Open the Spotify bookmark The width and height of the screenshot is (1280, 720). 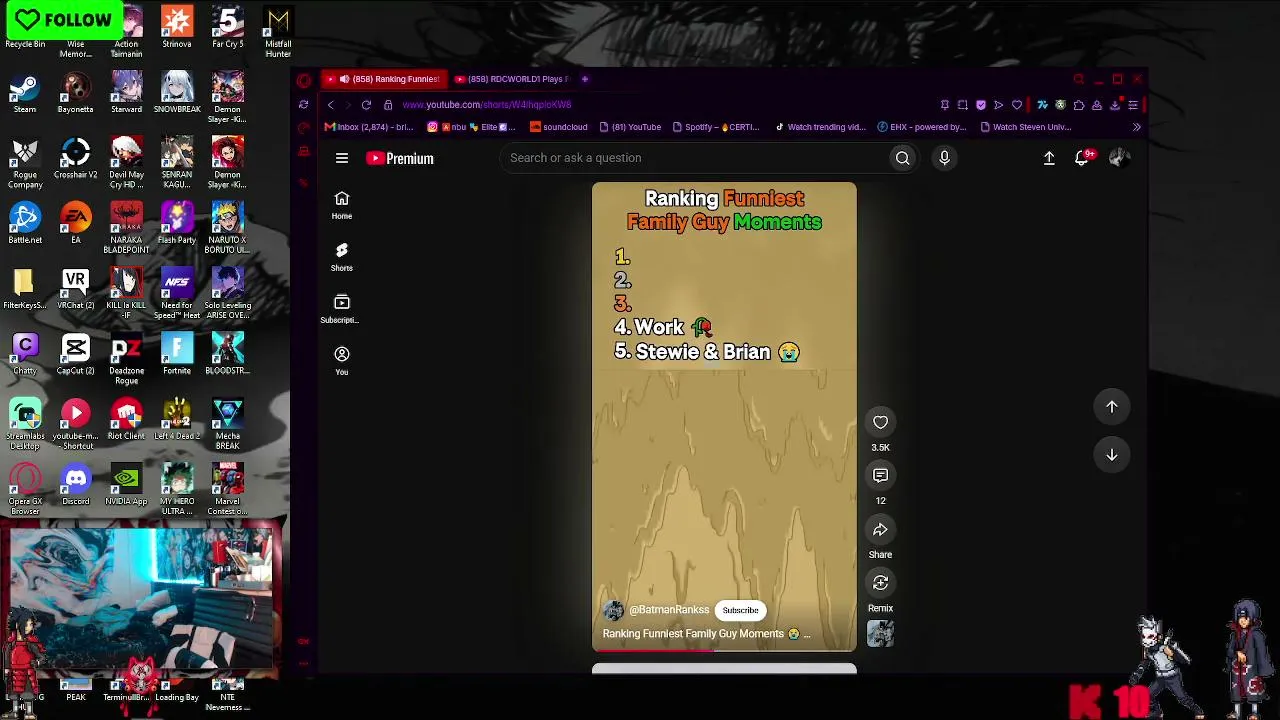click(716, 127)
